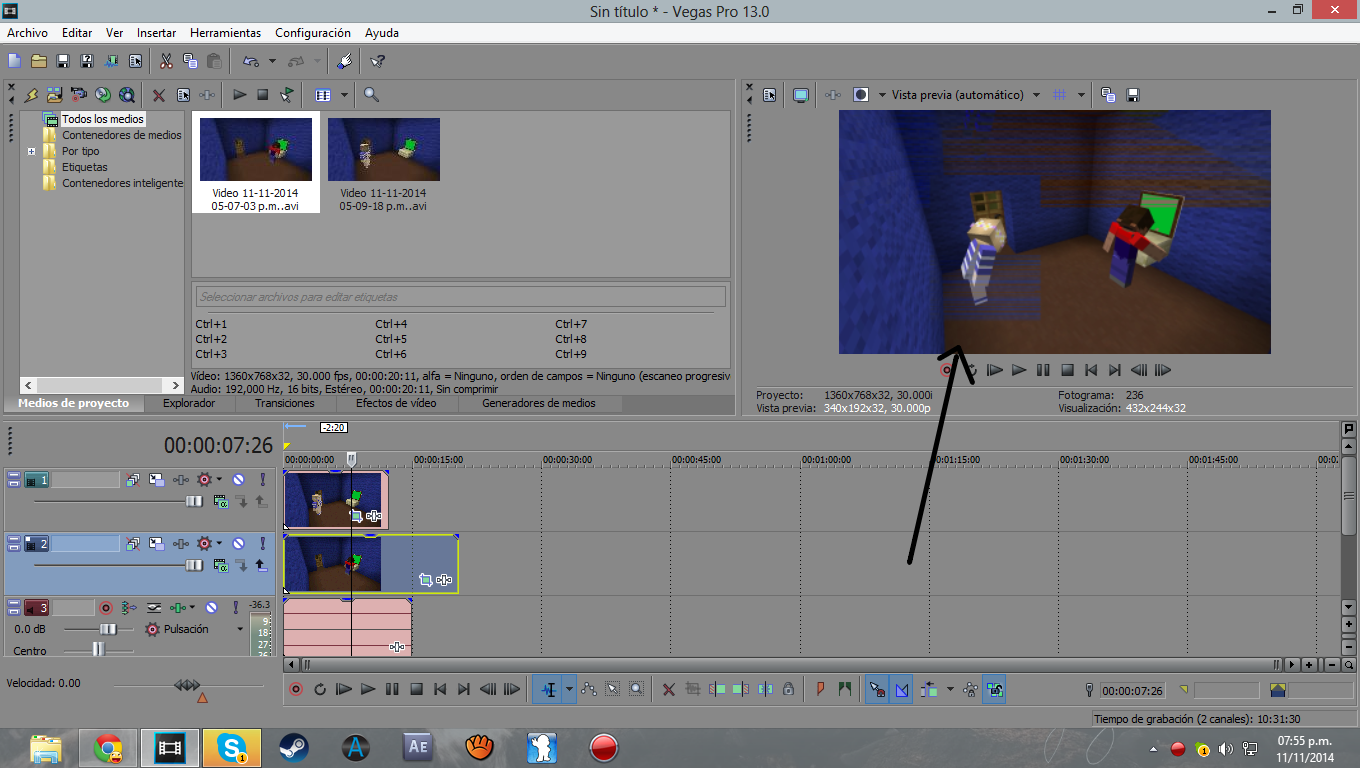Toggle Enable Snapping in the timeline toolbar

tap(877, 689)
